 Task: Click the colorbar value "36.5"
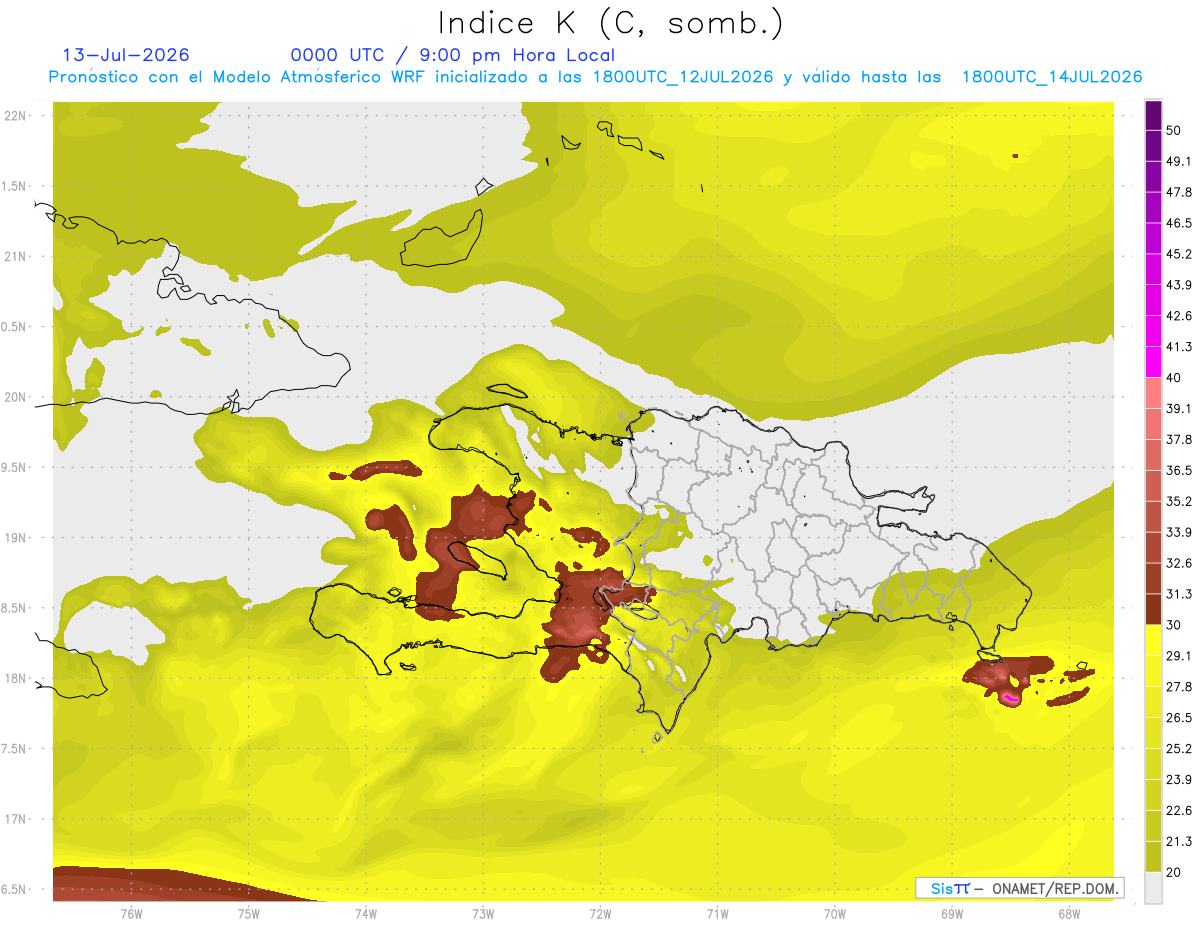(x=1179, y=470)
